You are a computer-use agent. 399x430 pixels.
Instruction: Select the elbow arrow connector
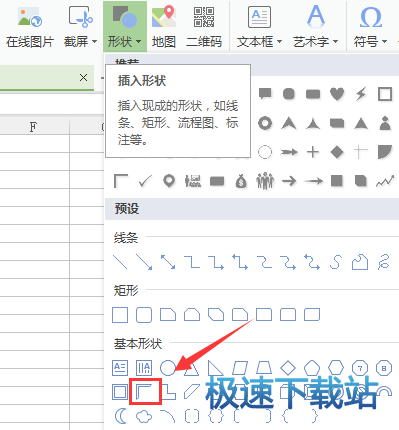[x=216, y=262]
